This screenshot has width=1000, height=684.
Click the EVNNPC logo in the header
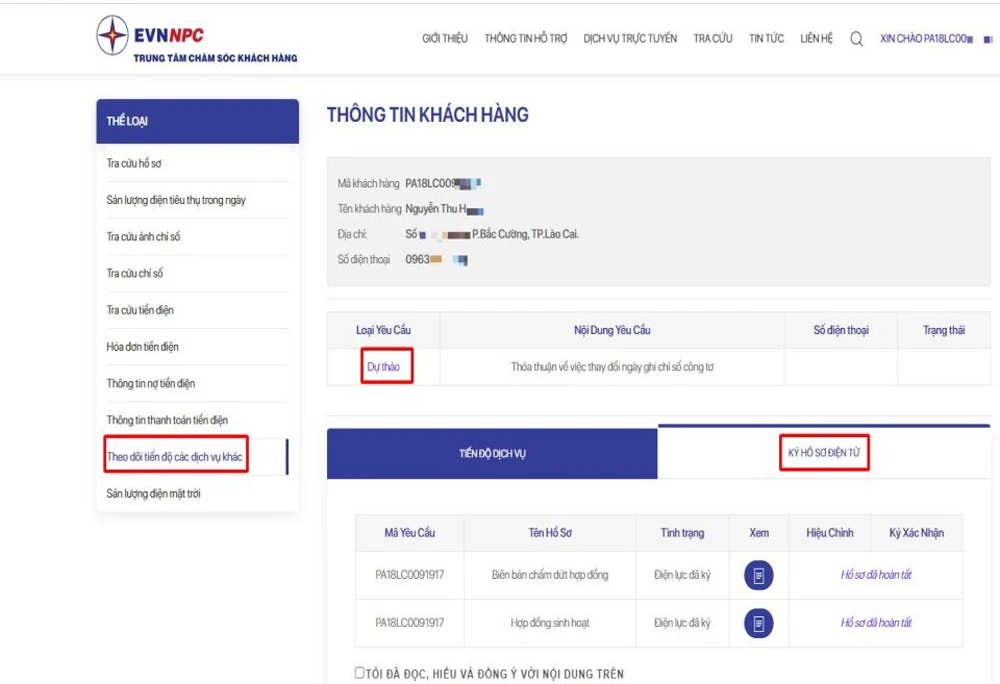(x=150, y=36)
